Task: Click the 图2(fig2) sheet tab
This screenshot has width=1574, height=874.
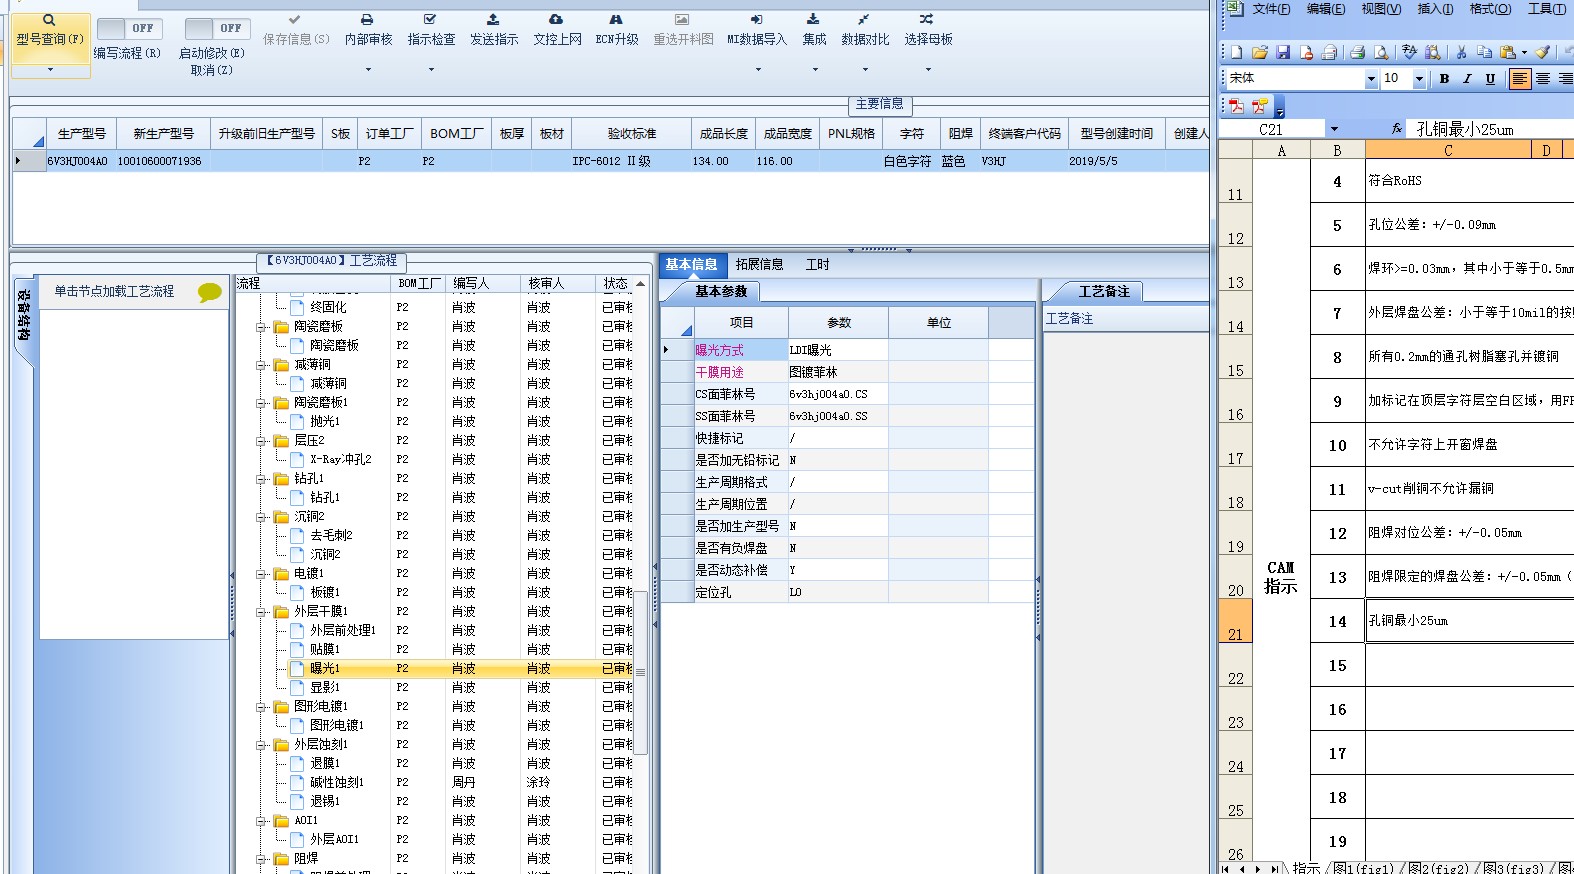Action: (x=1438, y=868)
